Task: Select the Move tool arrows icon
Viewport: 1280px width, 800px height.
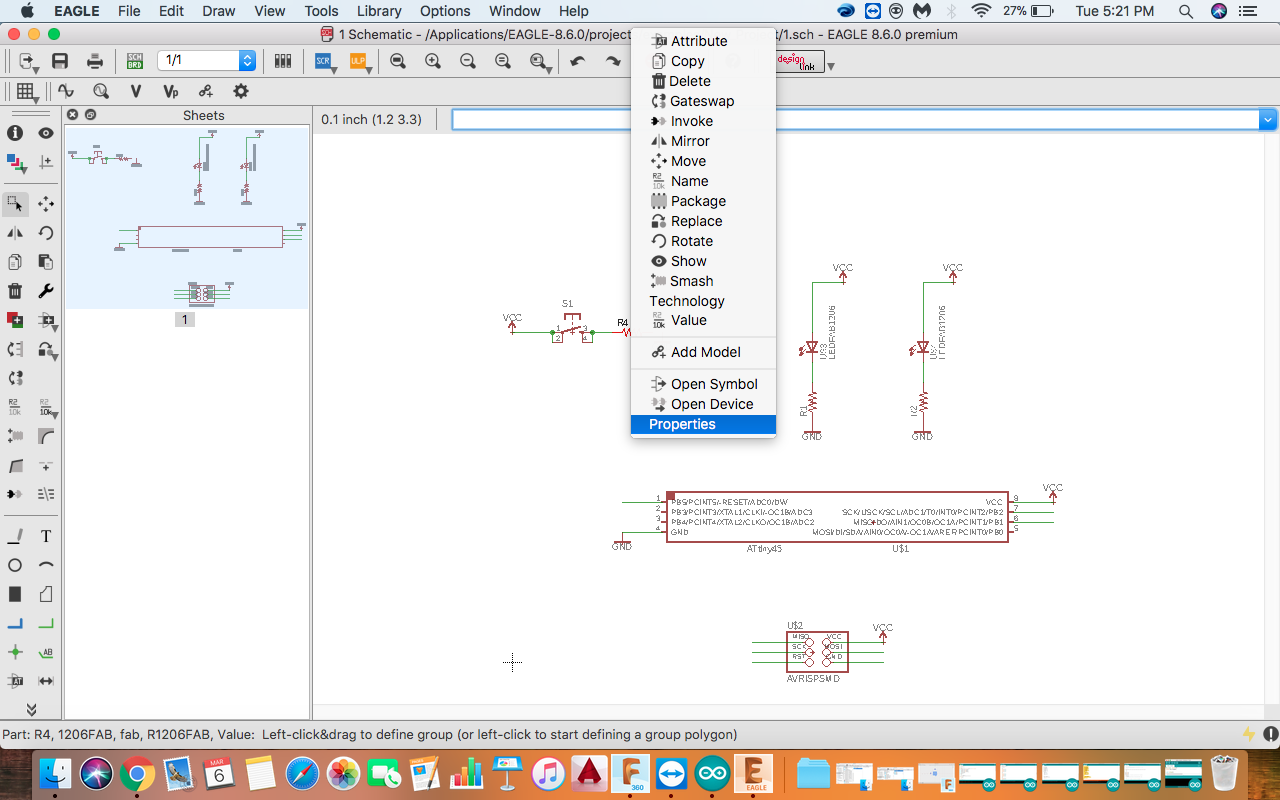Action: (x=46, y=204)
